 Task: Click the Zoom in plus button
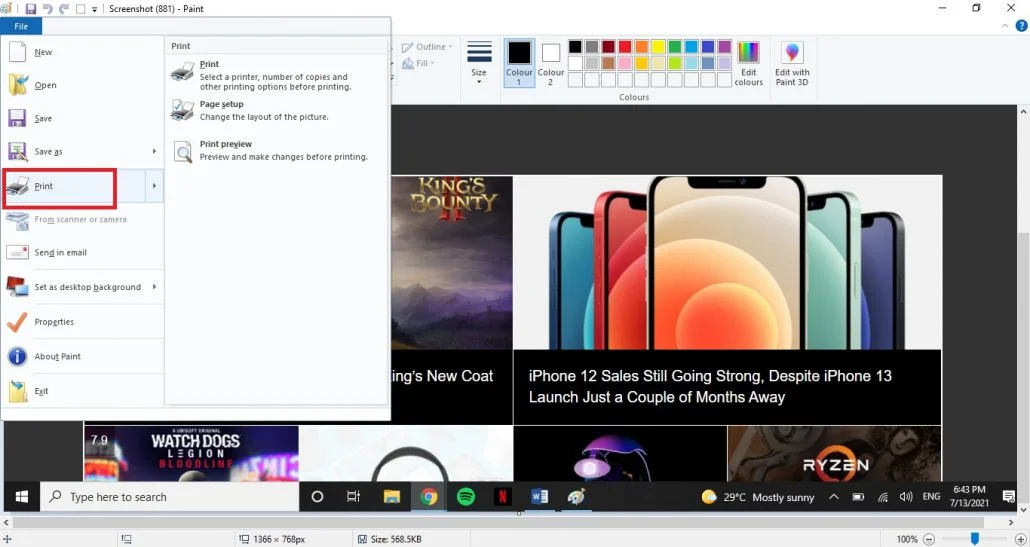[x=1020, y=539]
